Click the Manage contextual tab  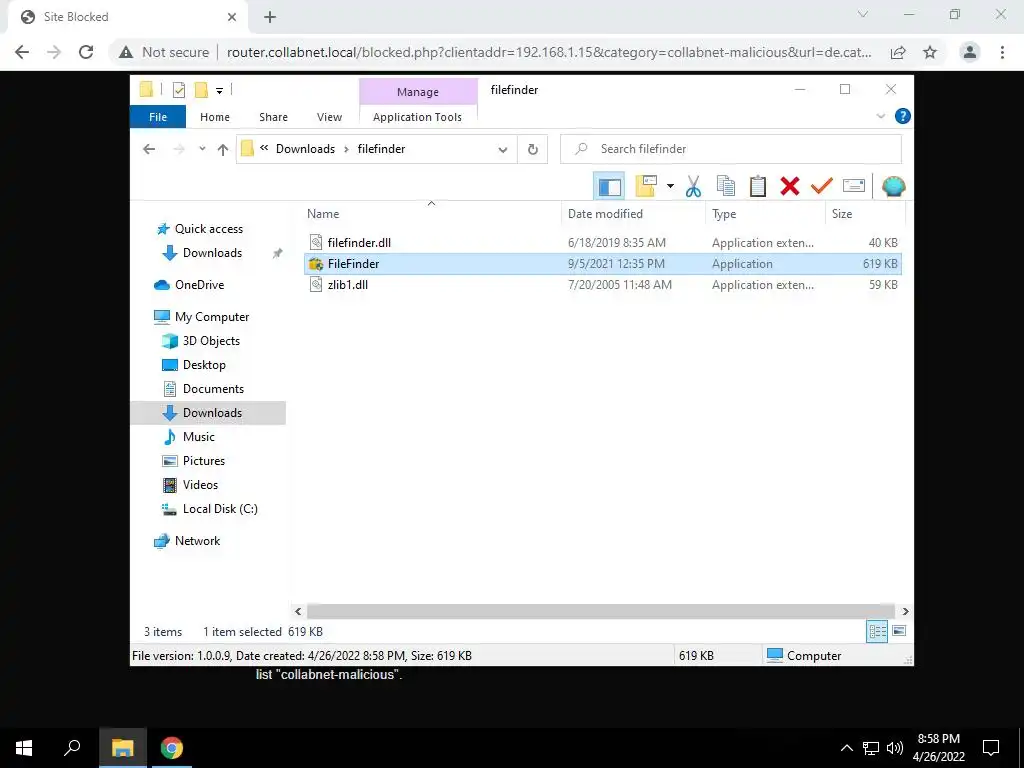418,92
